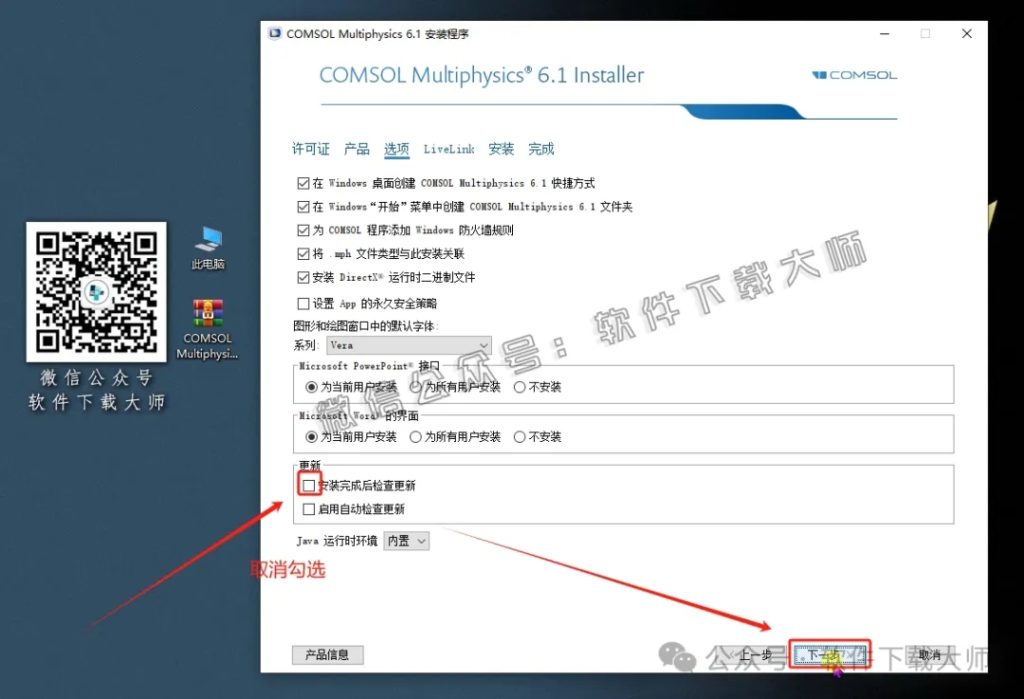This screenshot has height=699, width=1024.
Task: Open This PC (此电脑) on the desktop
Action: pos(207,240)
